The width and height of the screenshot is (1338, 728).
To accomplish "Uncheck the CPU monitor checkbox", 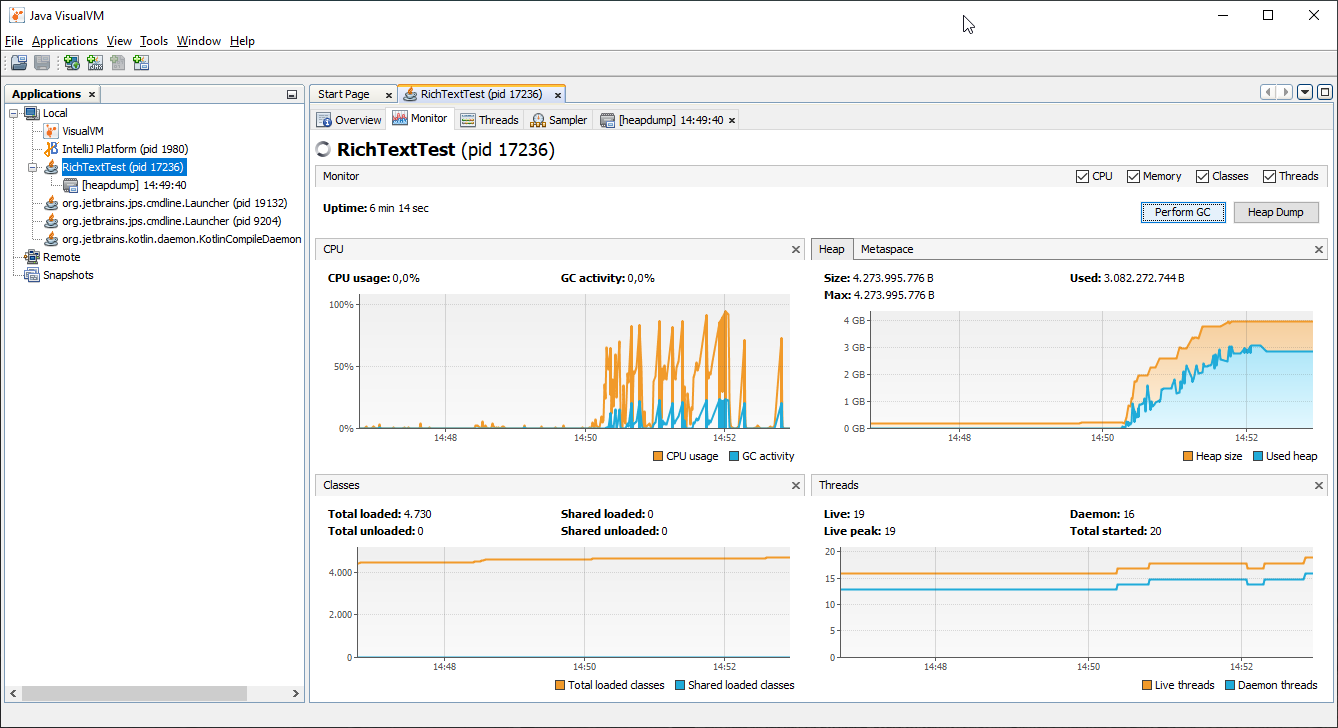I will (1081, 175).
